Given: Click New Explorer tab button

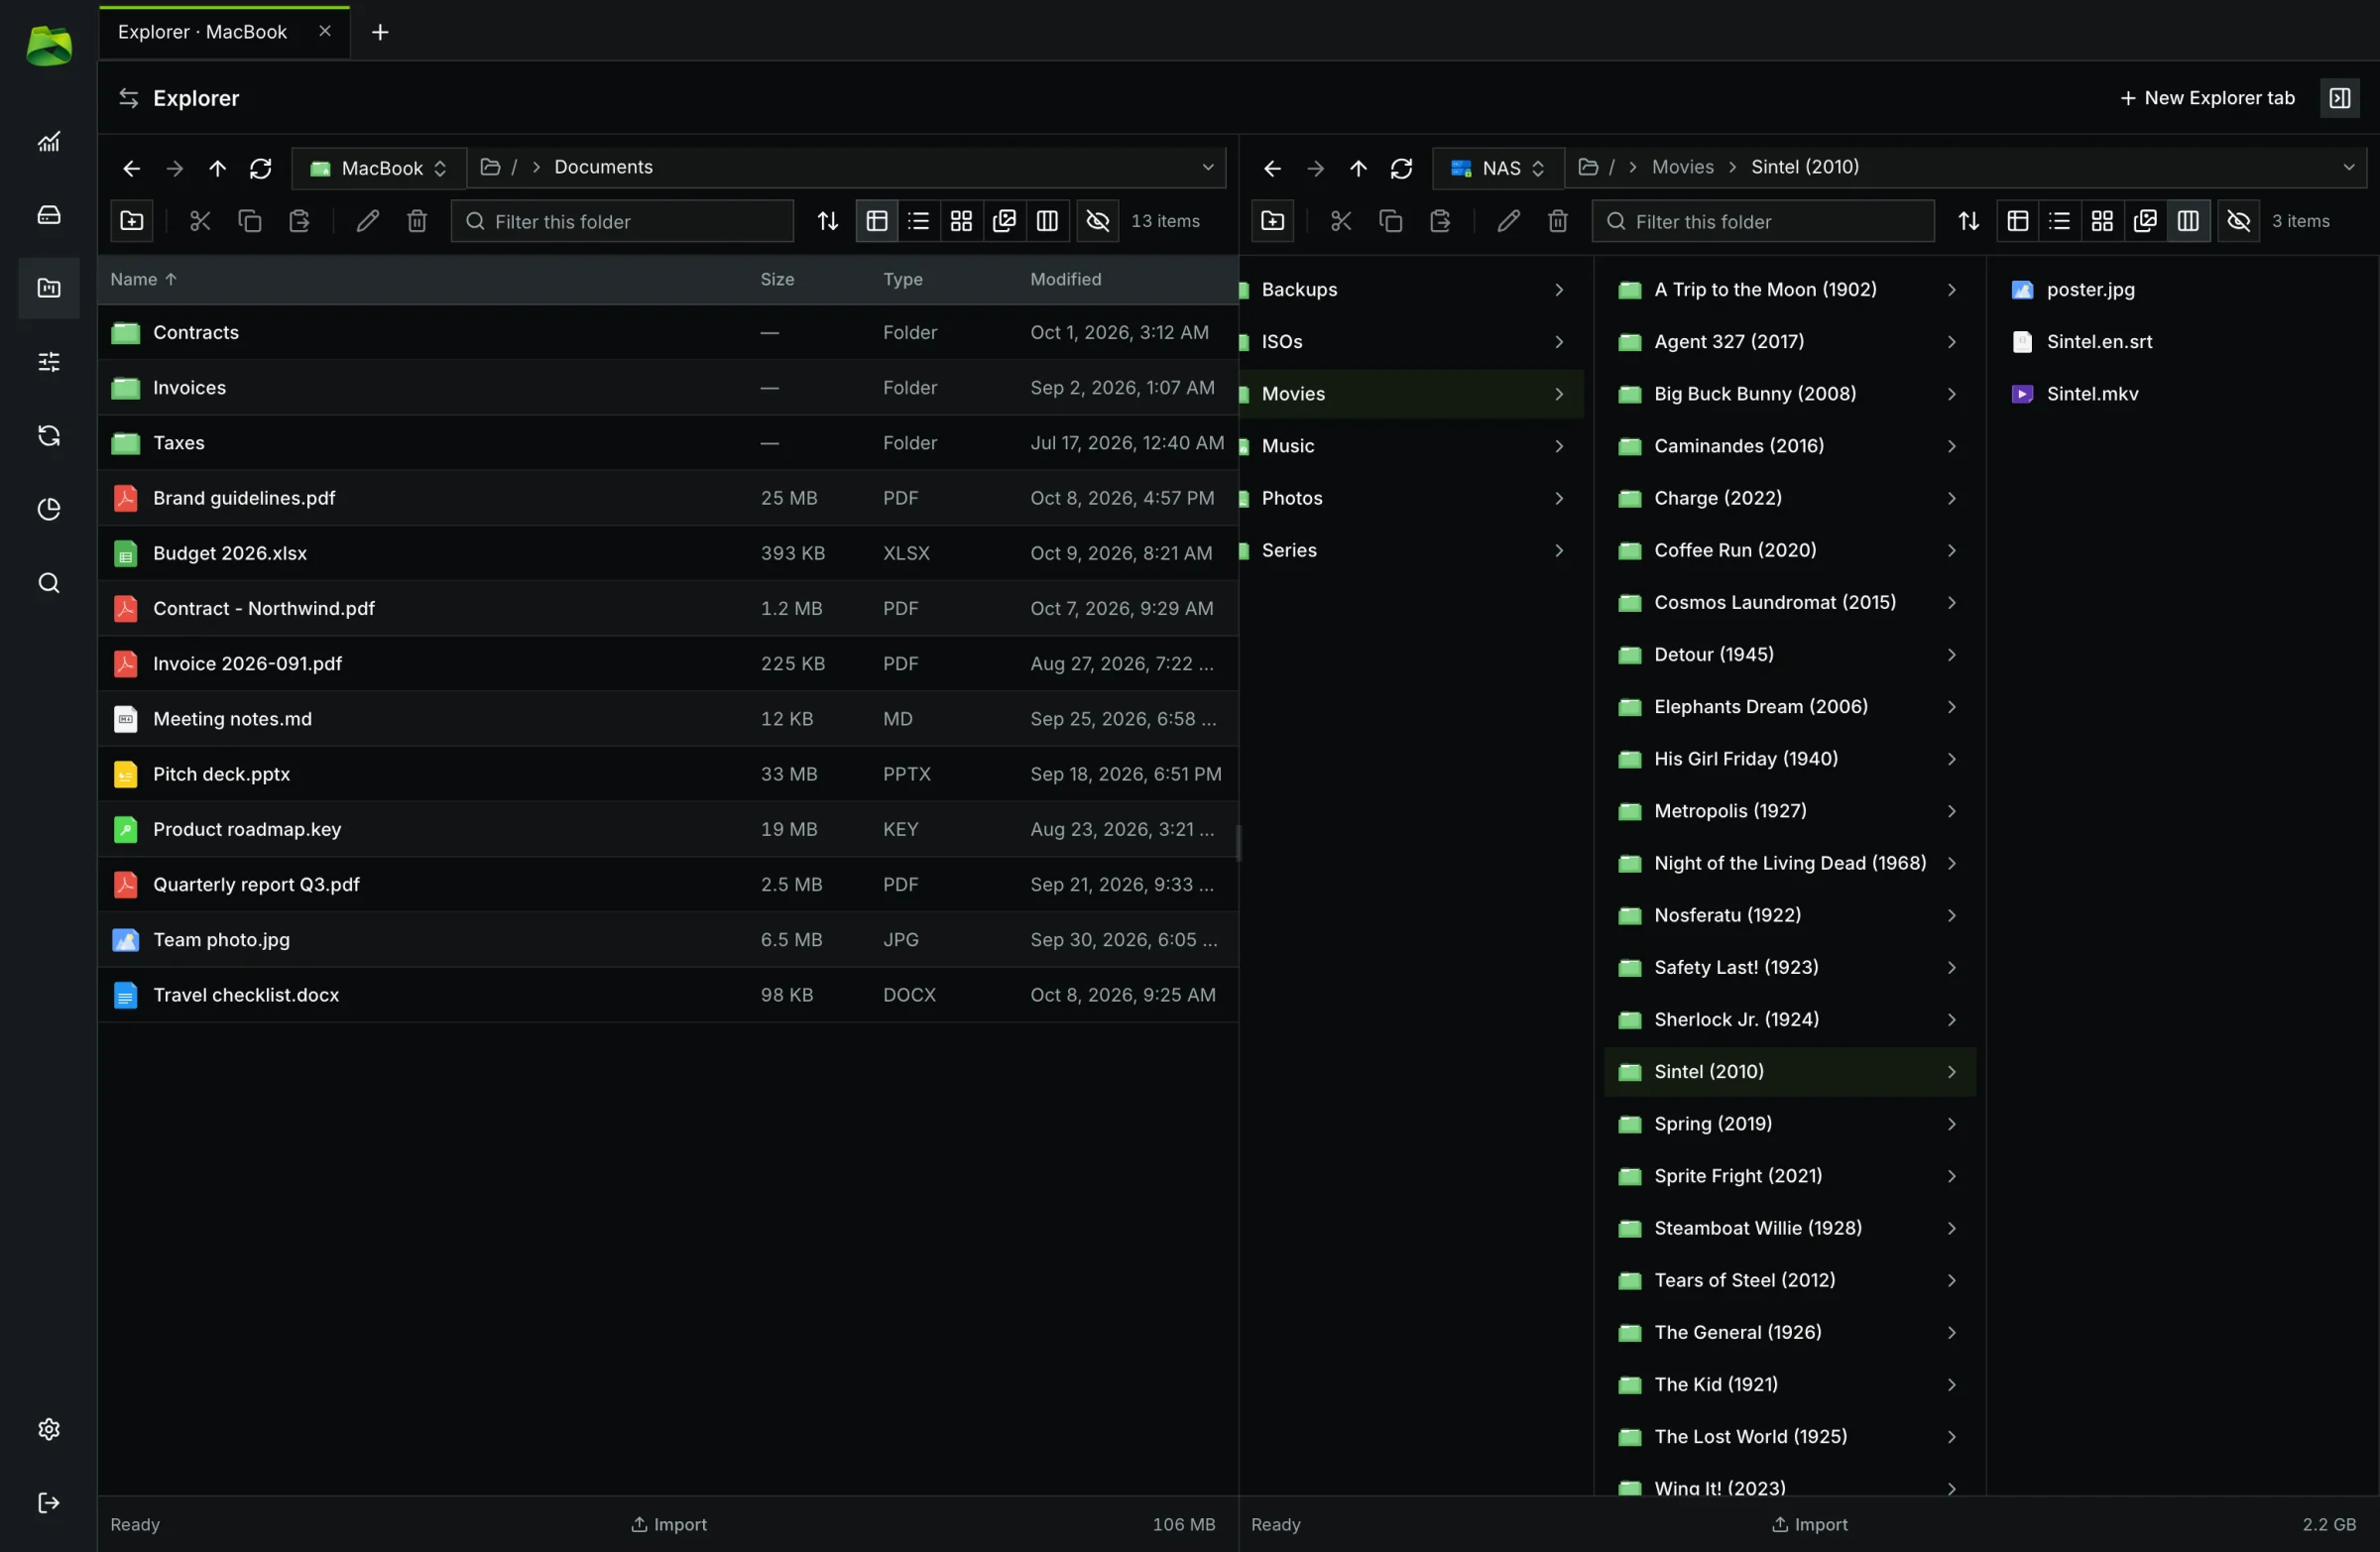Looking at the screenshot, I should (2207, 98).
